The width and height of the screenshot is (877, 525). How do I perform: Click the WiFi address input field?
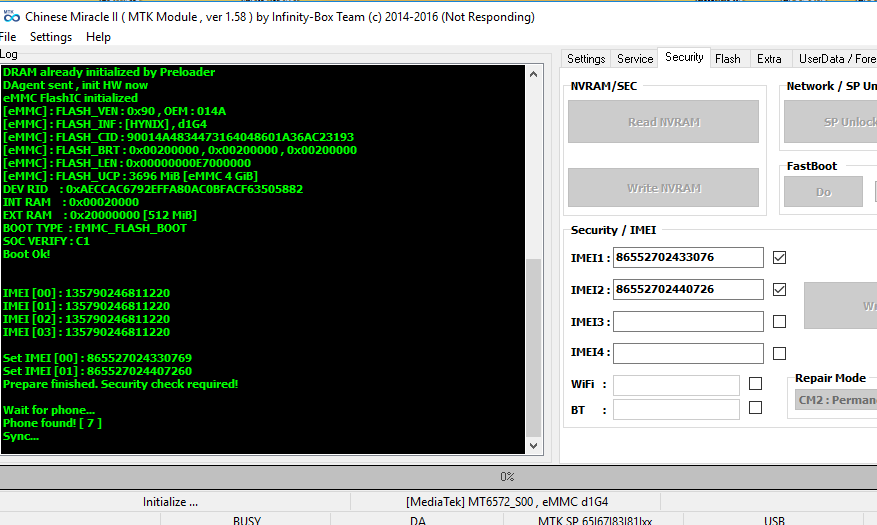[x=676, y=385]
